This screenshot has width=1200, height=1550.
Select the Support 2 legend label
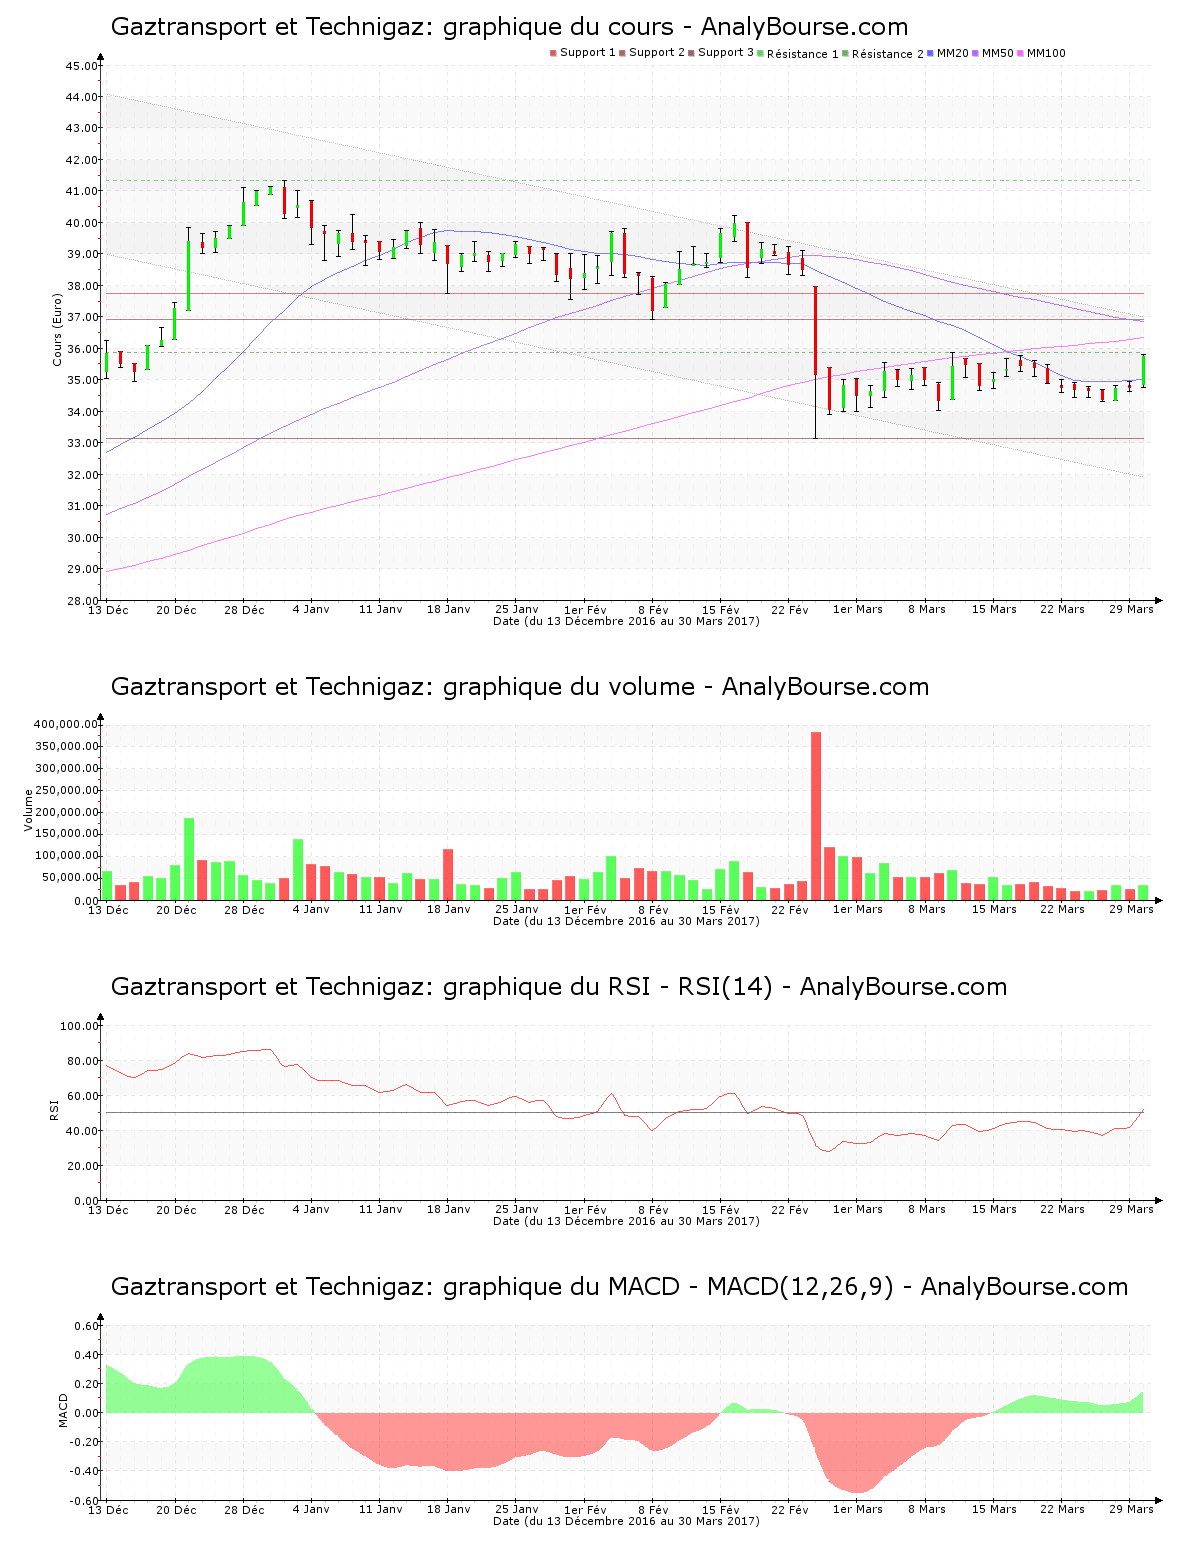point(657,53)
